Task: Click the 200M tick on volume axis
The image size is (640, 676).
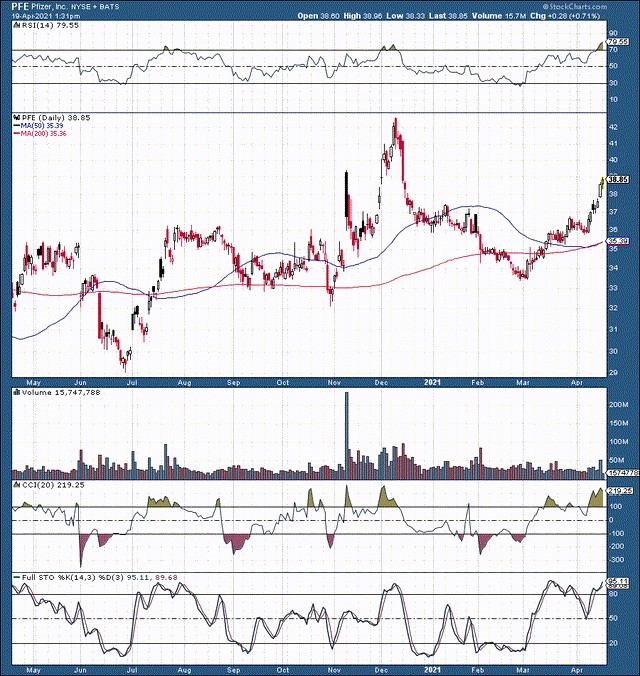Action: point(618,404)
